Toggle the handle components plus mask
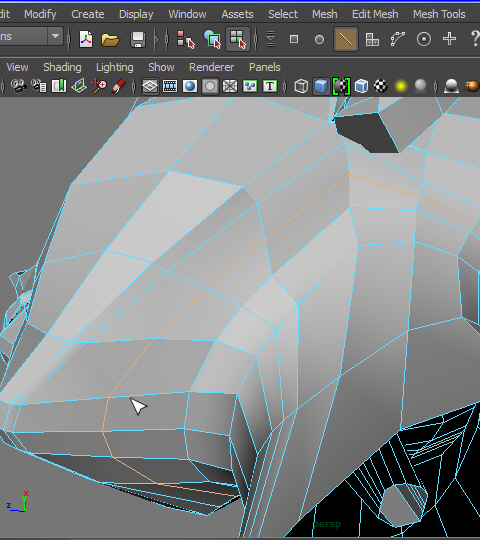 449,39
